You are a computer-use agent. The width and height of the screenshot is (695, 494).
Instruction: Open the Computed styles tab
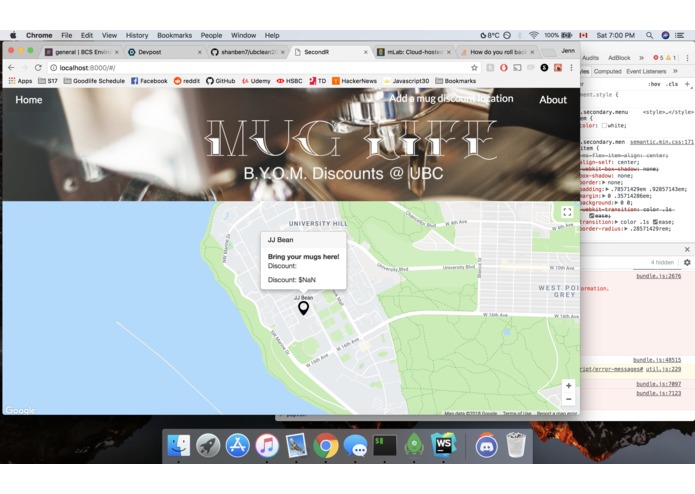coord(608,71)
